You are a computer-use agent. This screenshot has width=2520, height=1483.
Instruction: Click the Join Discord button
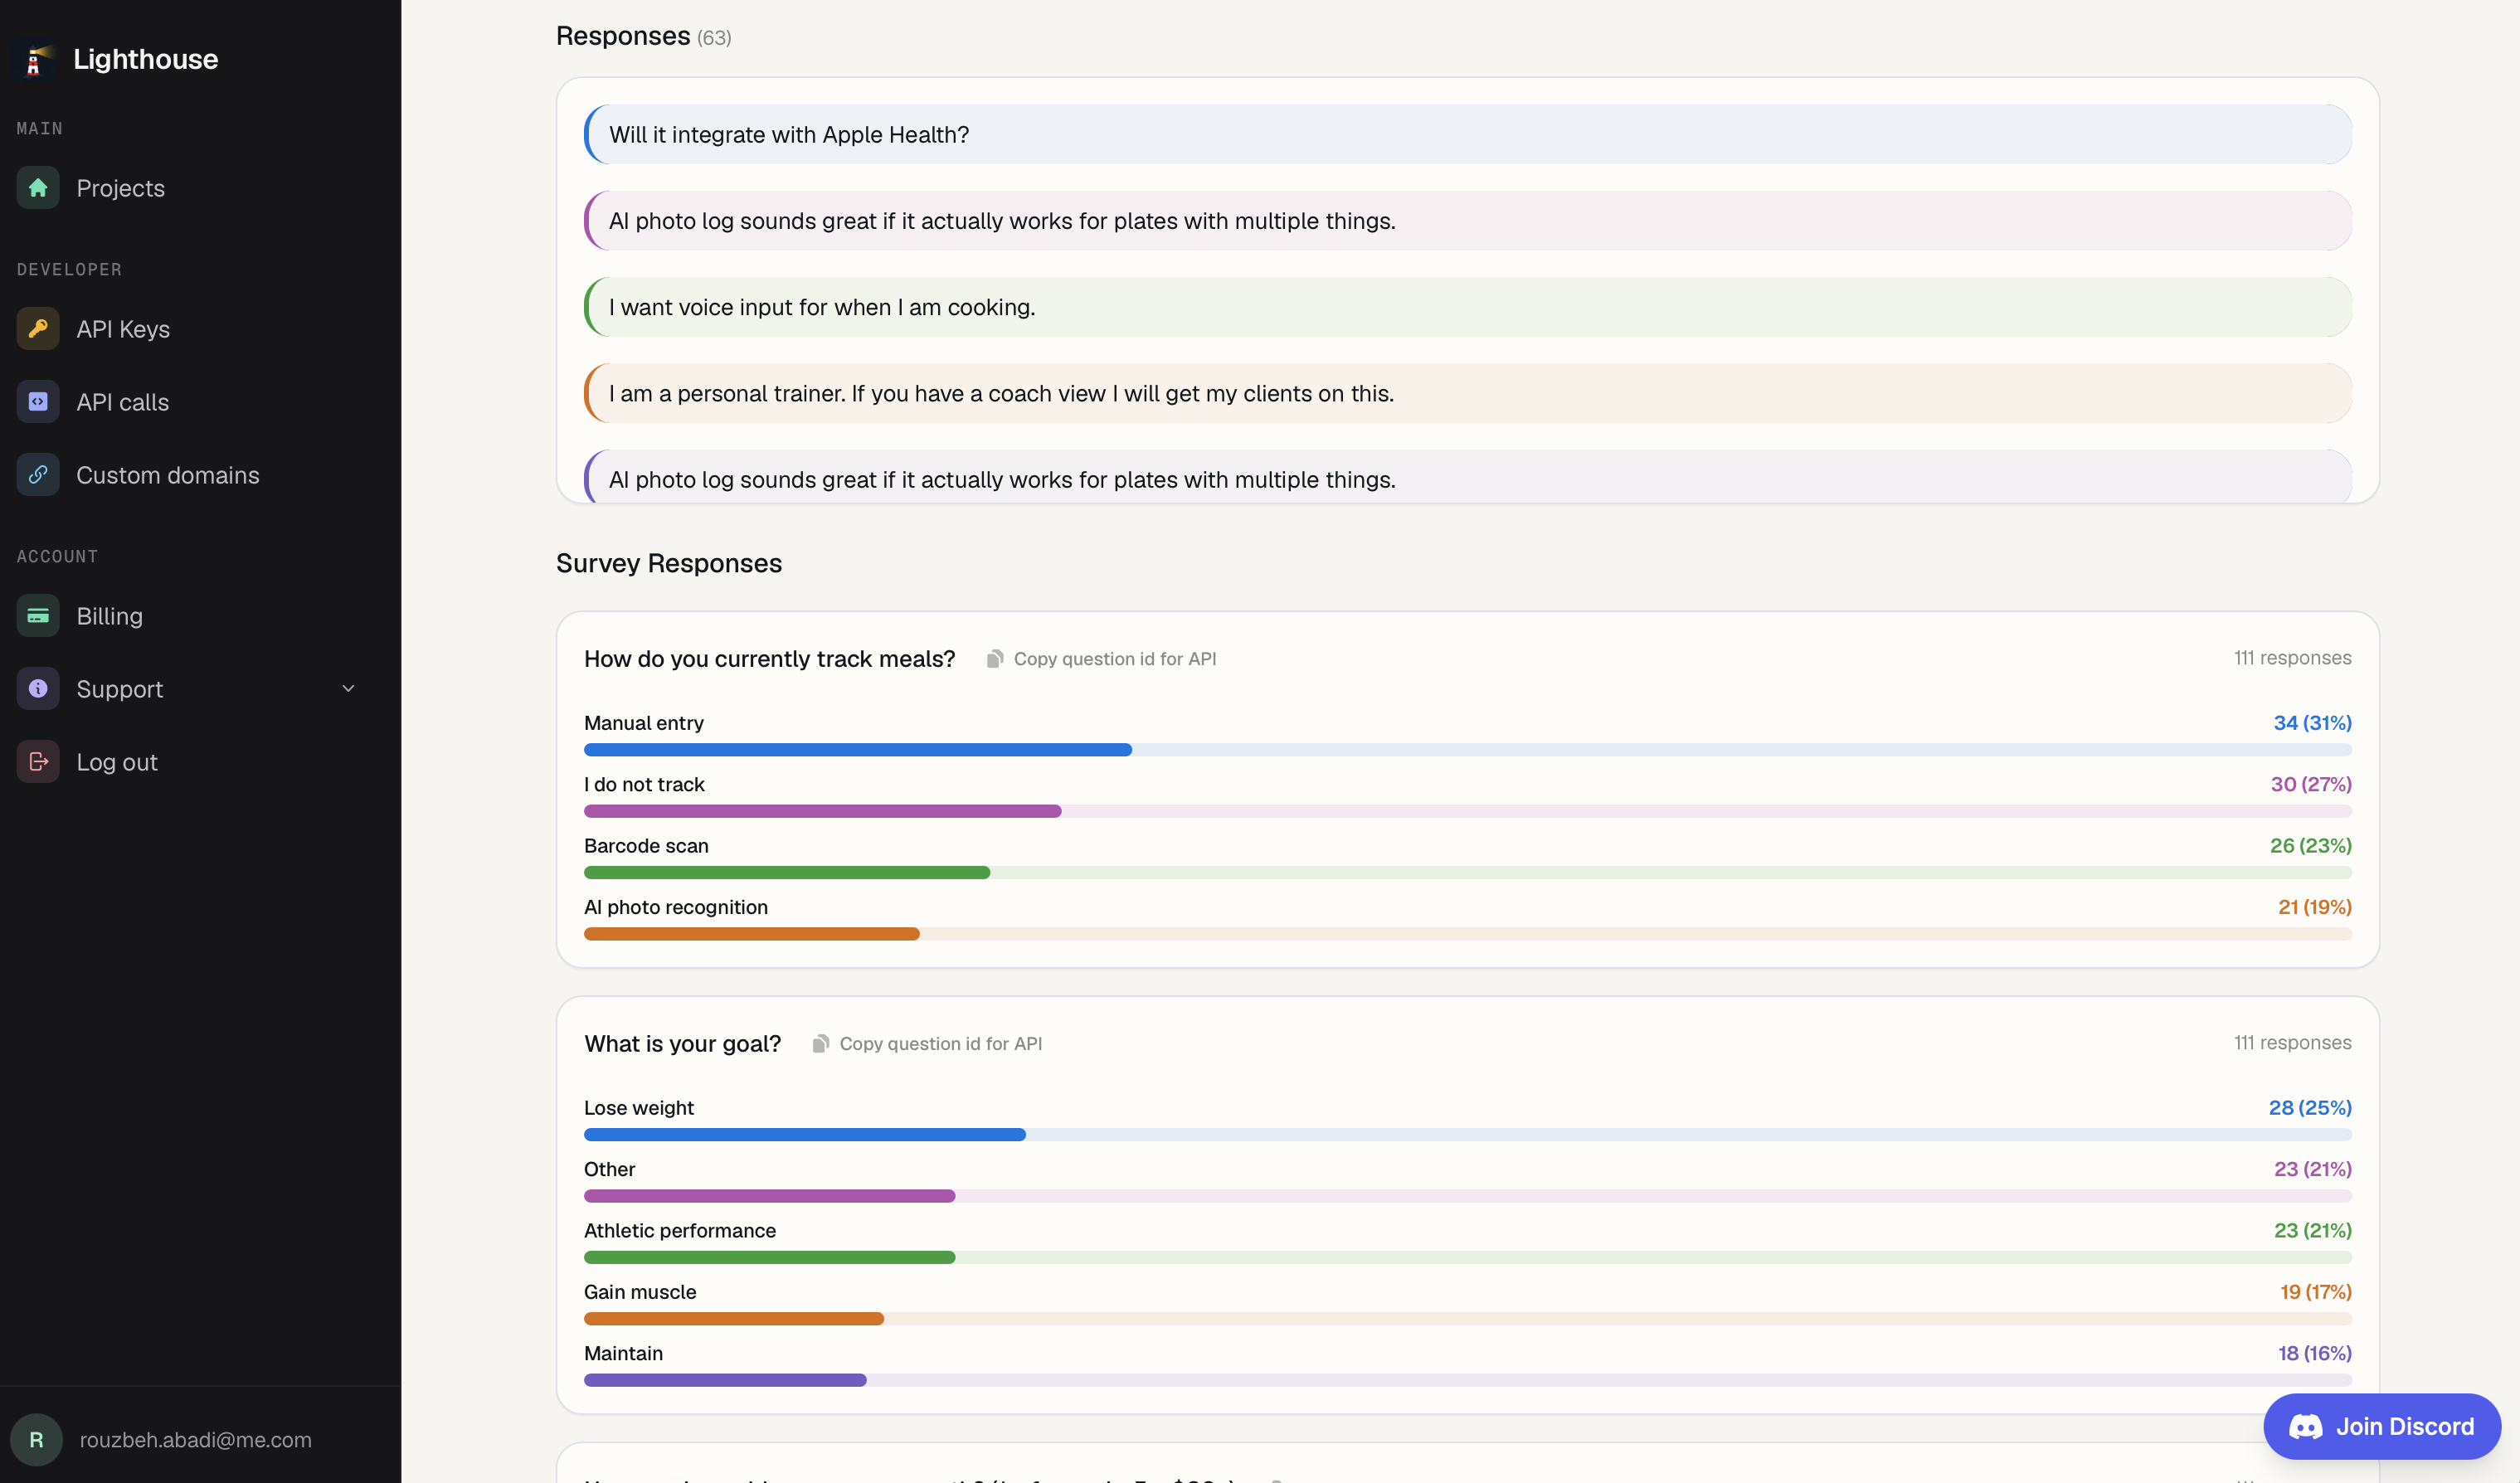(2382, 1426)
